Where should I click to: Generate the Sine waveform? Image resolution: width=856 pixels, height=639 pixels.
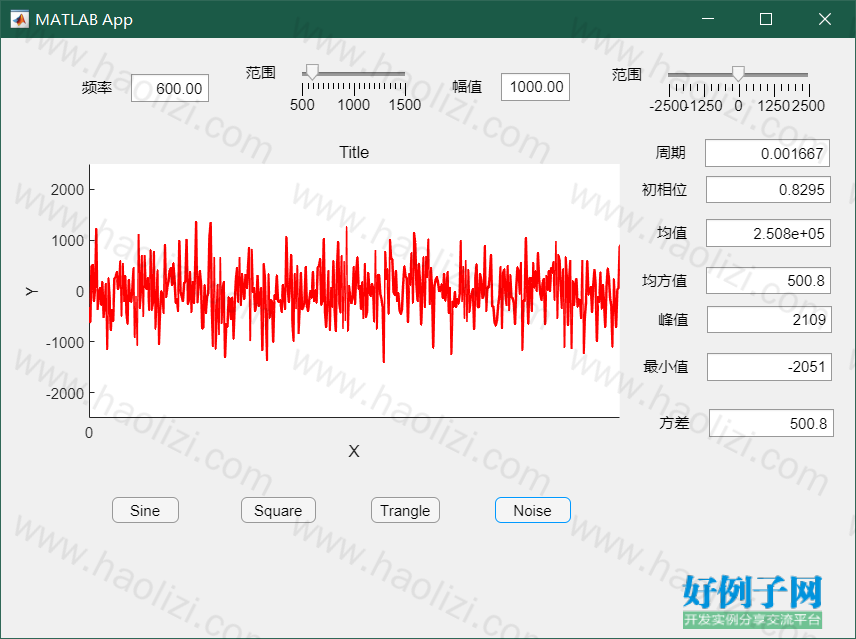(145, 510)
